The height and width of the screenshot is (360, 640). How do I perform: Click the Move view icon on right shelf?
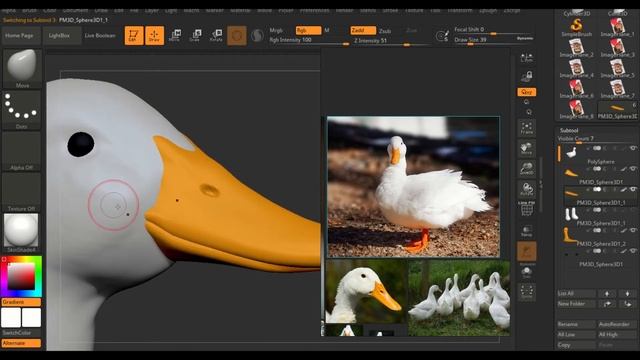point(527,149)
